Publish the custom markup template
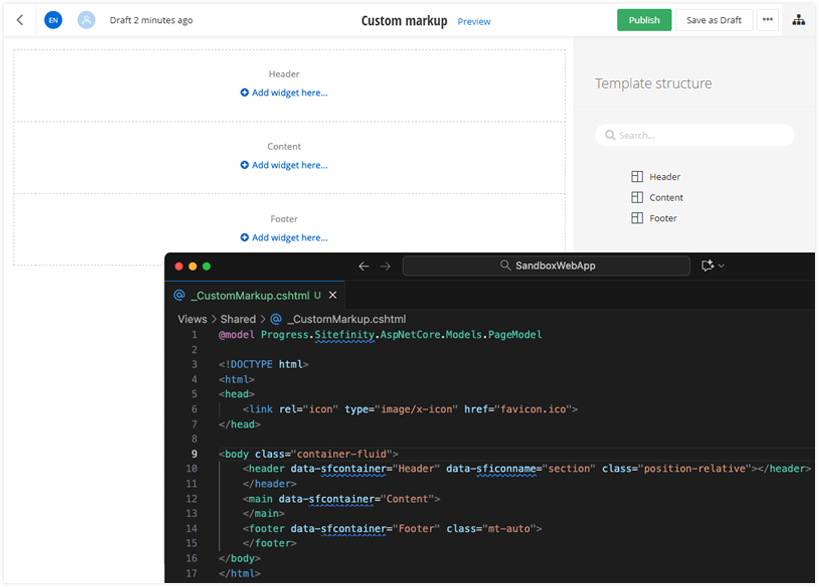This screenshot has height=587, width=819. pos(643,20)
